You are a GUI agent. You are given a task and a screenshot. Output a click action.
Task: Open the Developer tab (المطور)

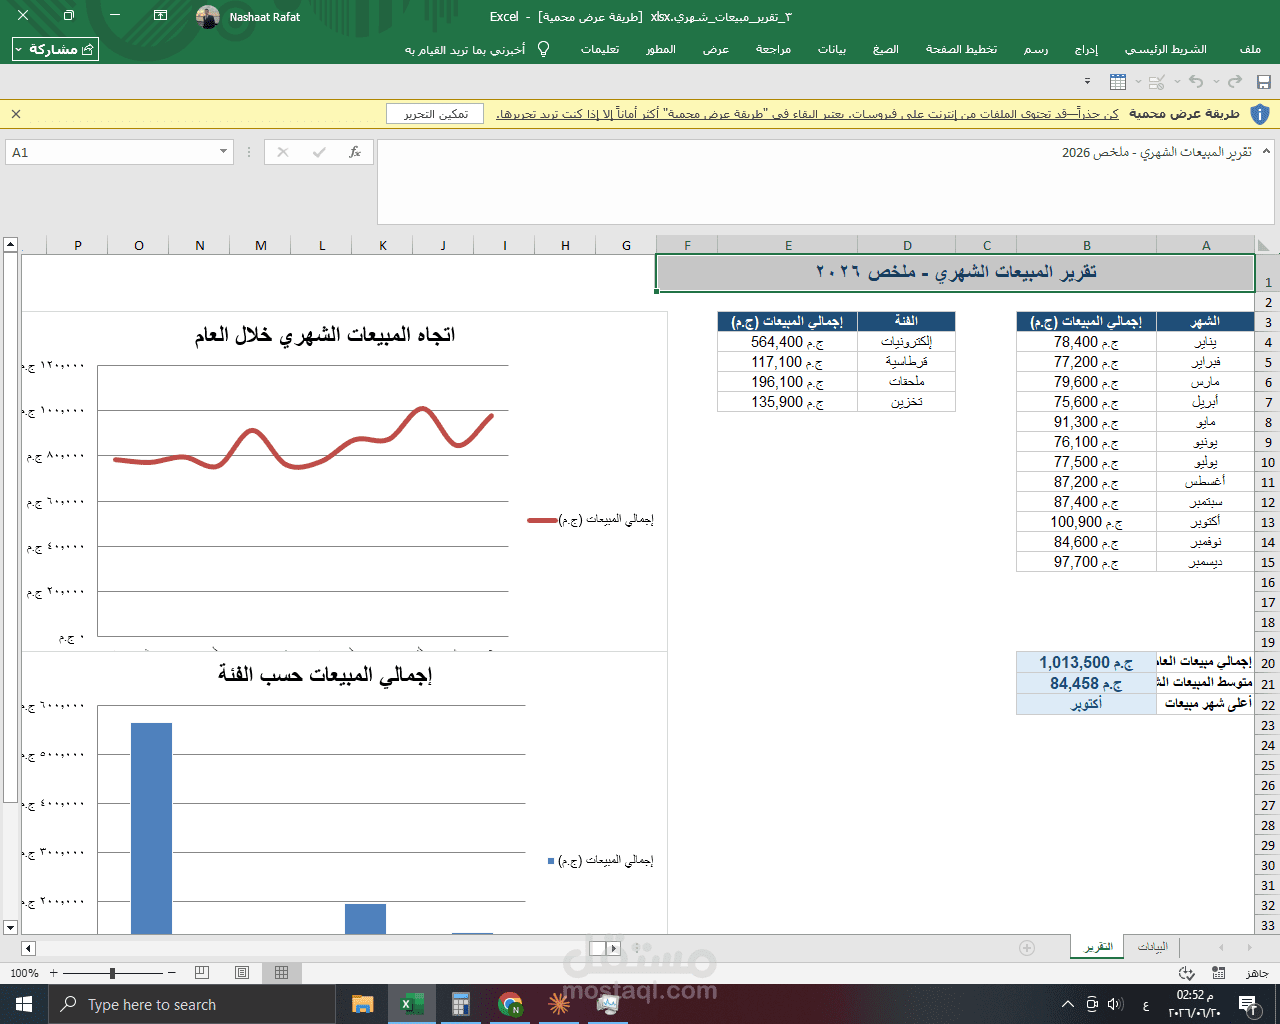click(x=661, y=49)
